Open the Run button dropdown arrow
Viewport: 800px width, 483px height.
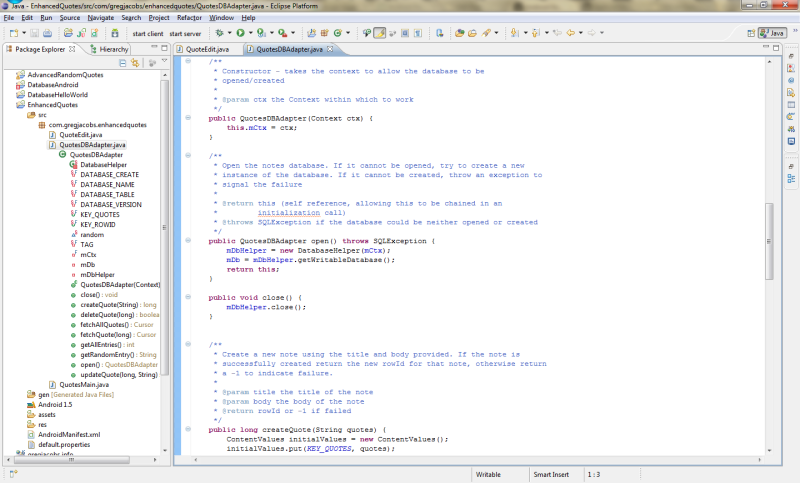[250, 33]
